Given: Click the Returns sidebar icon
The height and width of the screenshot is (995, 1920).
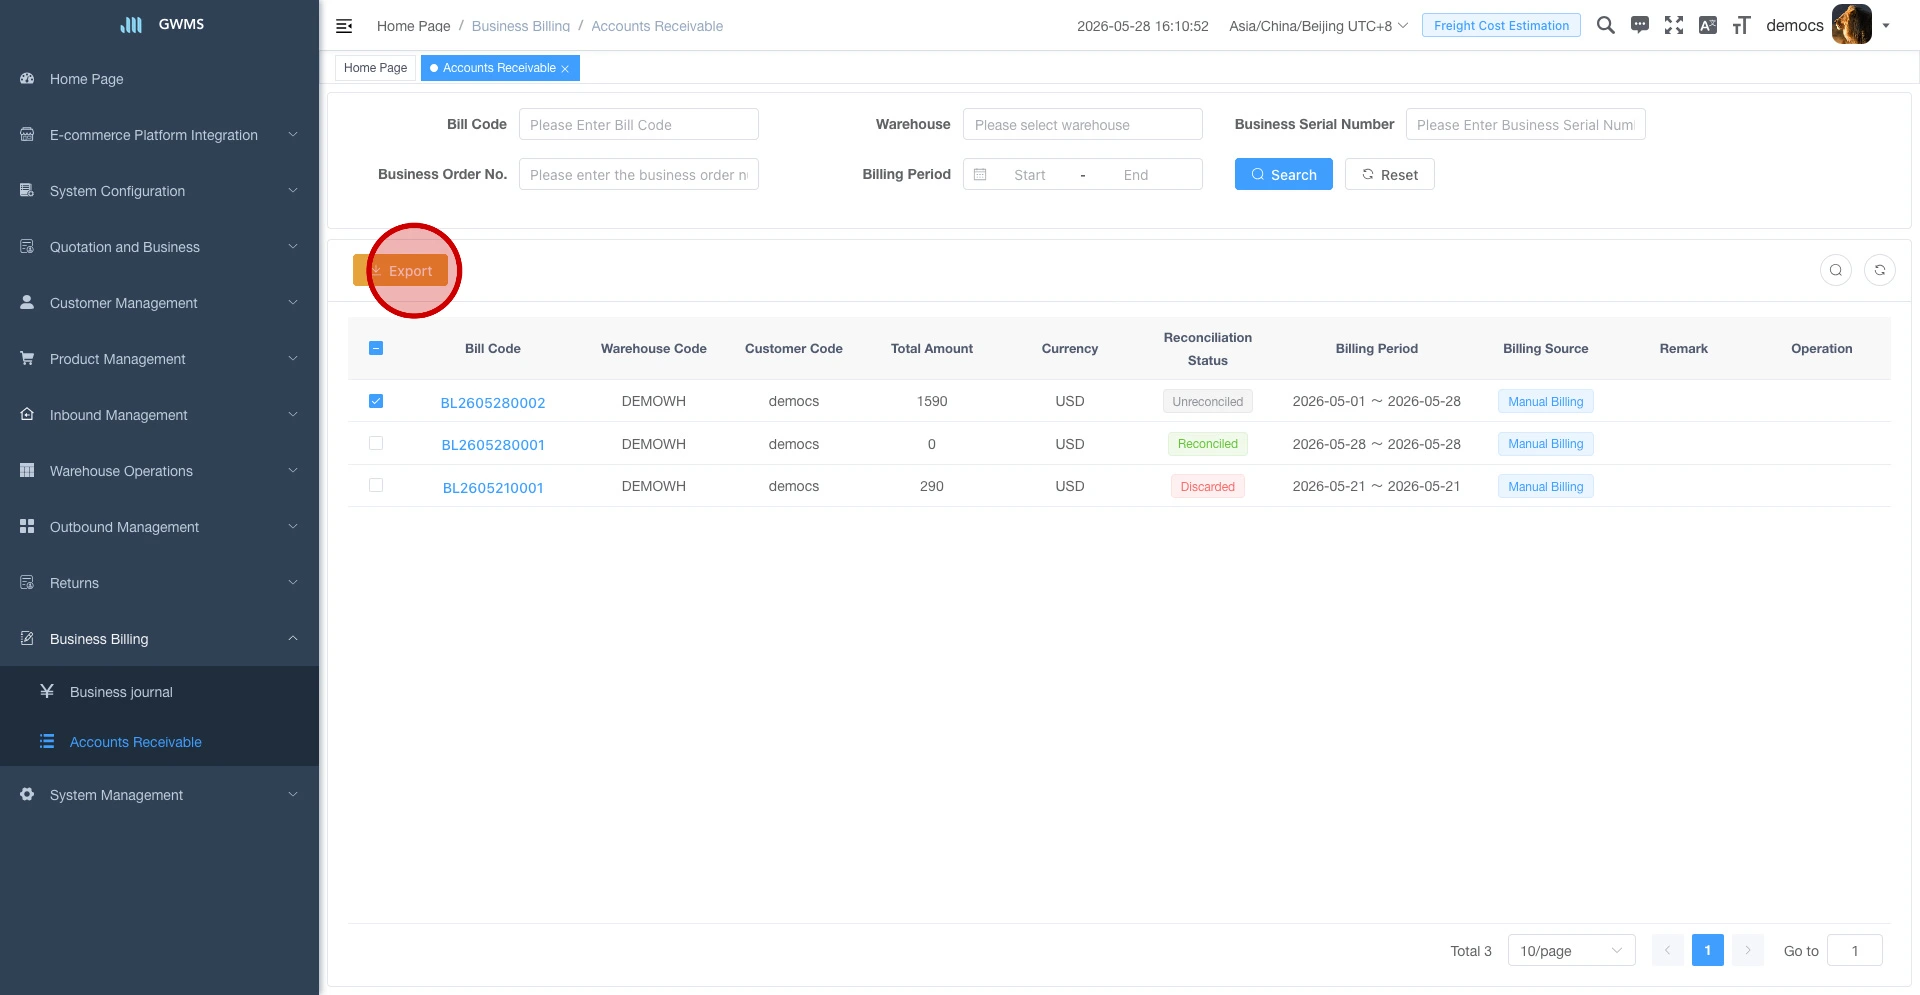Looking at the screenshot, I should point(27,582).
